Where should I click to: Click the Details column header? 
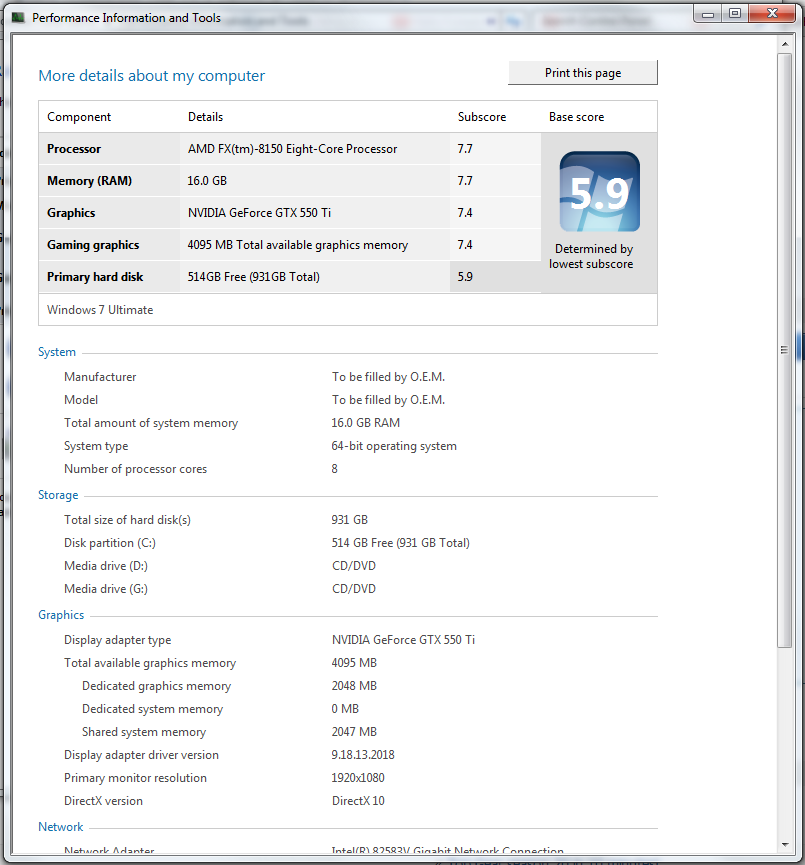[x=205, y=117]
